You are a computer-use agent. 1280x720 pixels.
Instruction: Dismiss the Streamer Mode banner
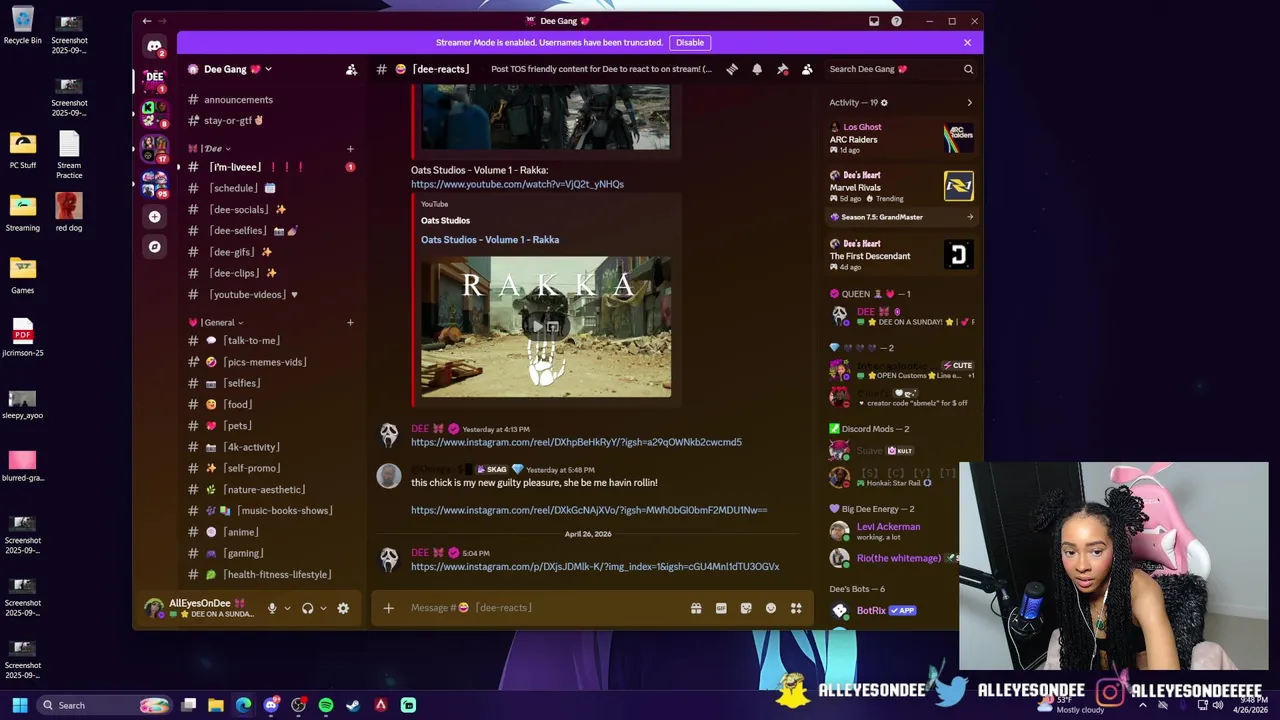click(967, 42)
